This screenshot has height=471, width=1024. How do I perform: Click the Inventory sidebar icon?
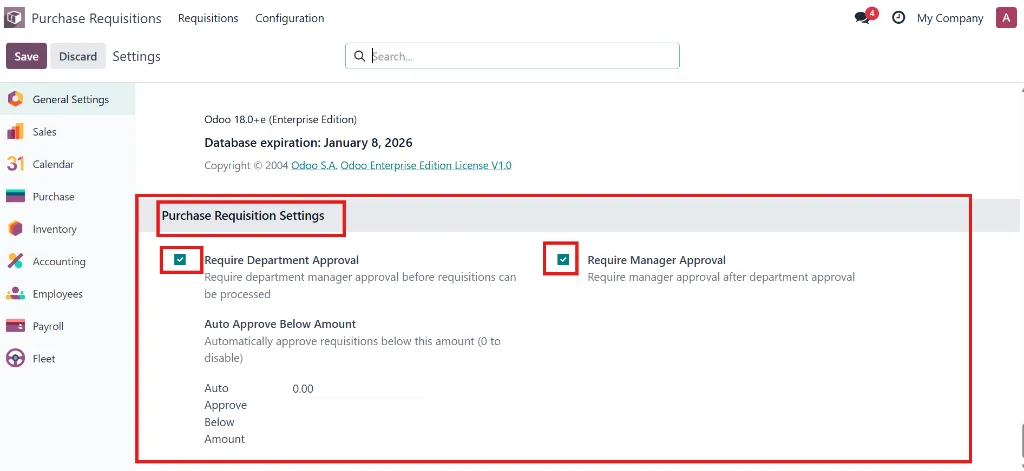(15, 229)
